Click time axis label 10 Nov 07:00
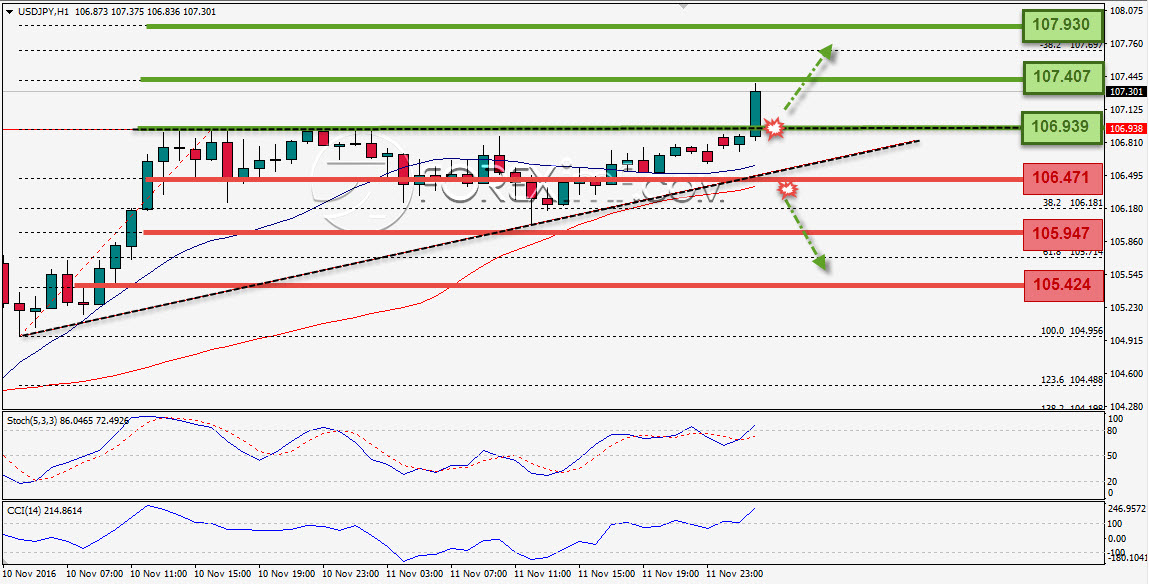The image size is (1149, 584). pos(93,574)
